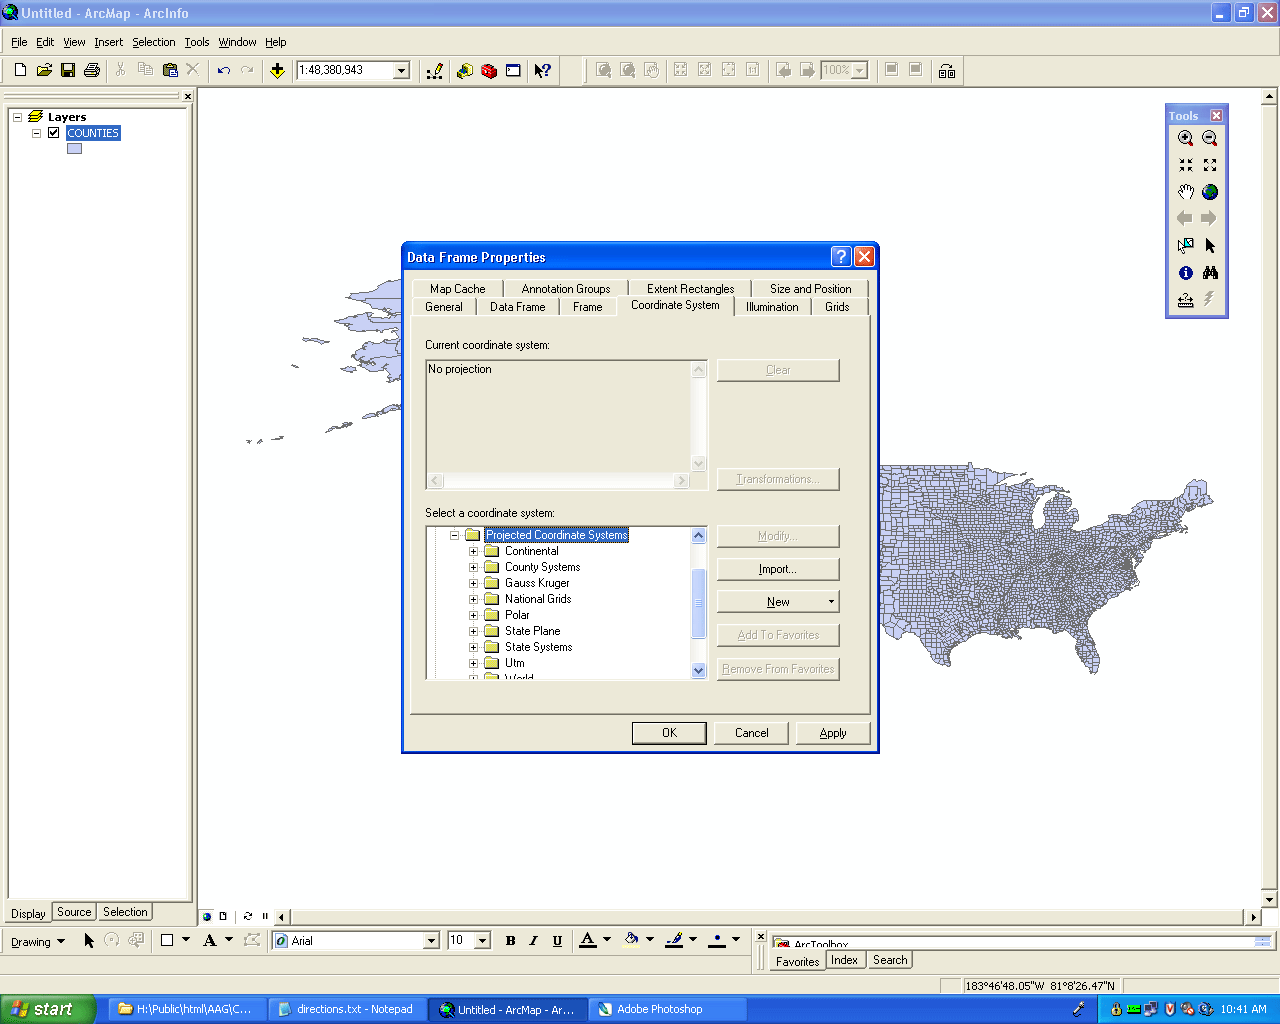Click the Save icon in standard toolbar
The width and height of the screenshot is (1280, 1024).
pyautogui.click(x=68, y=70)
